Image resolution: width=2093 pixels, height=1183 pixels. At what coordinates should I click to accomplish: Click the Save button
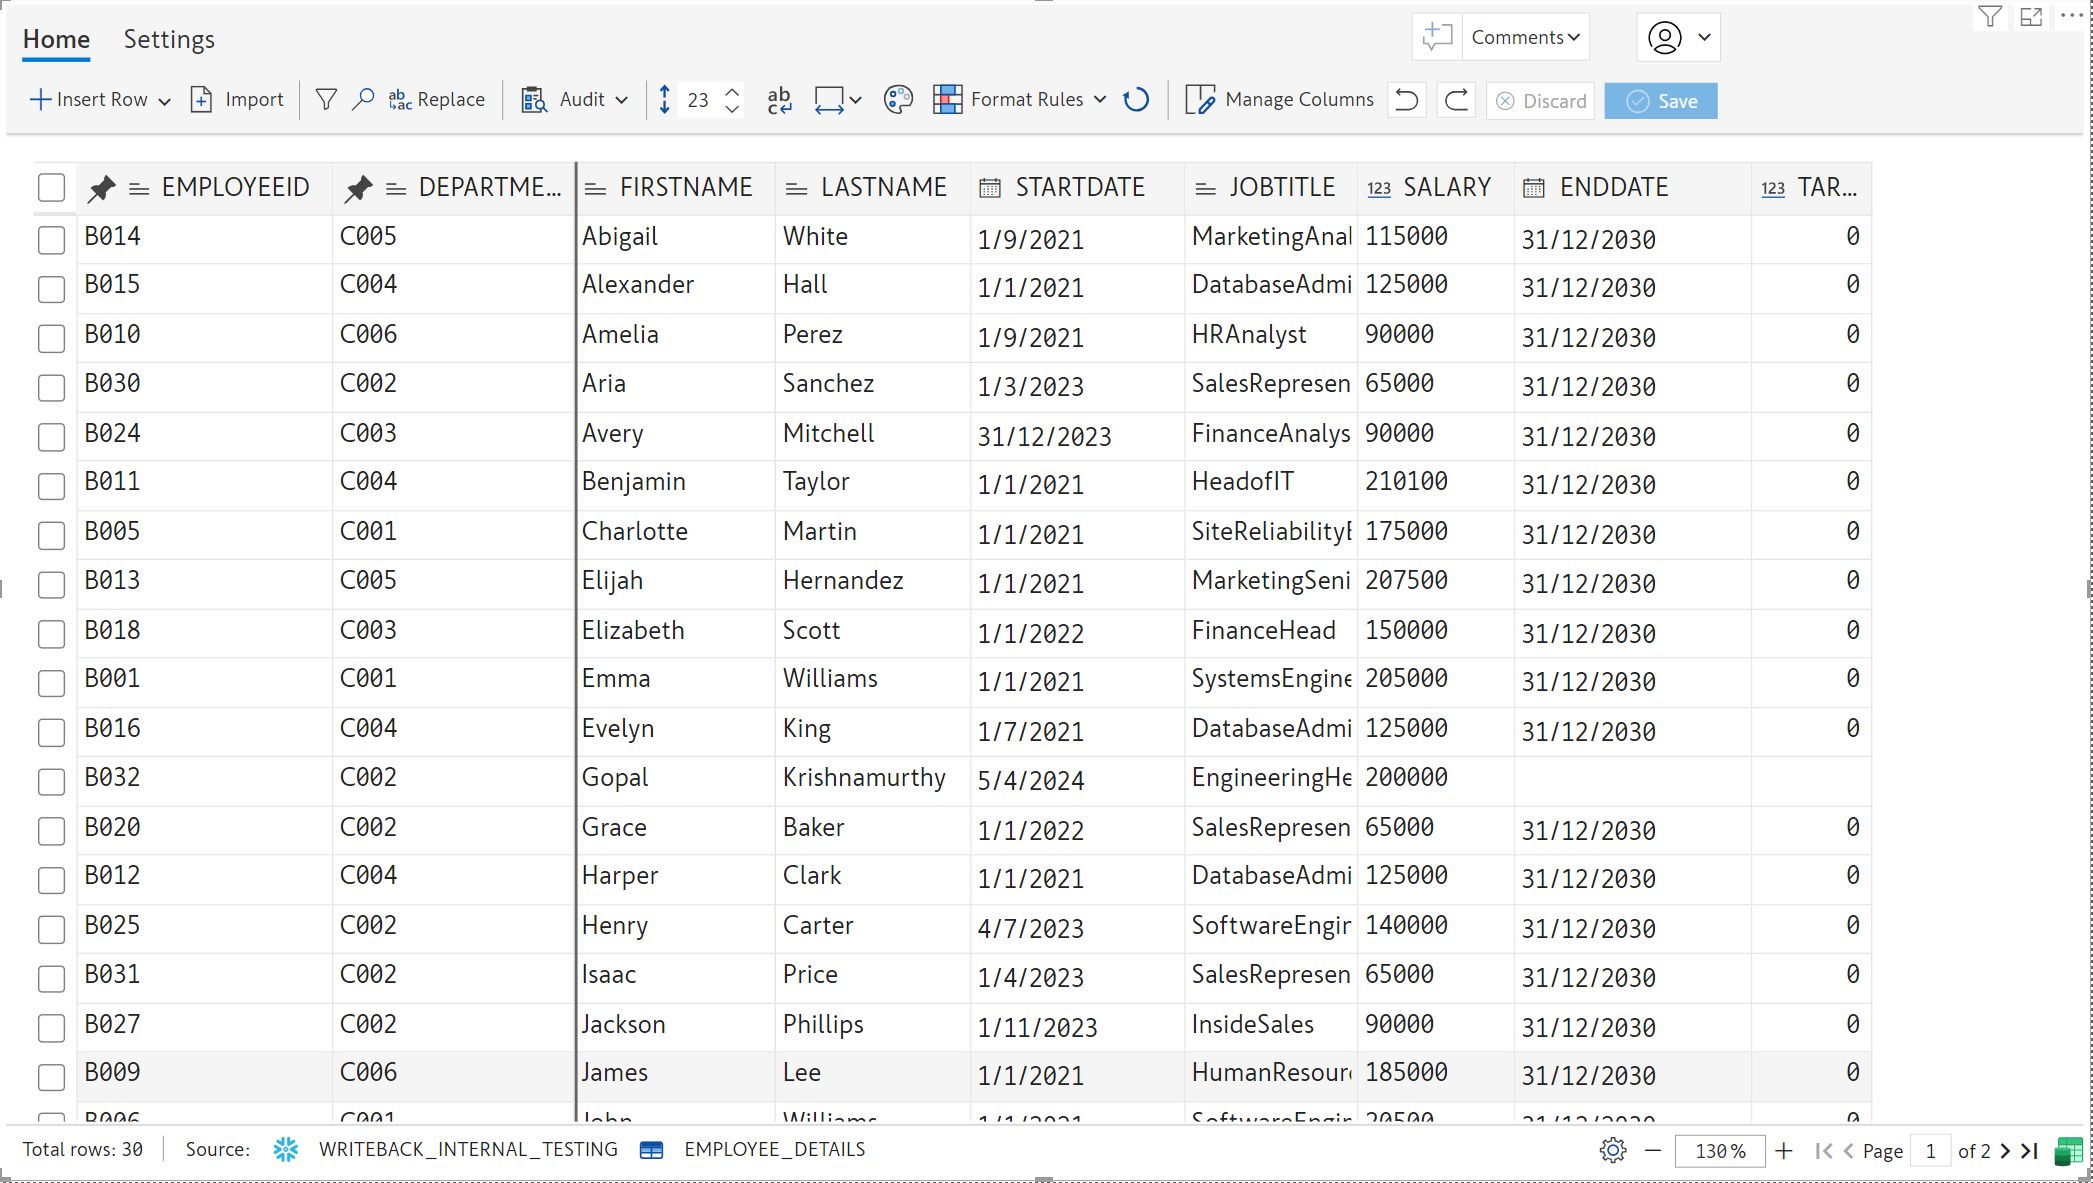tap(1661, 101)
